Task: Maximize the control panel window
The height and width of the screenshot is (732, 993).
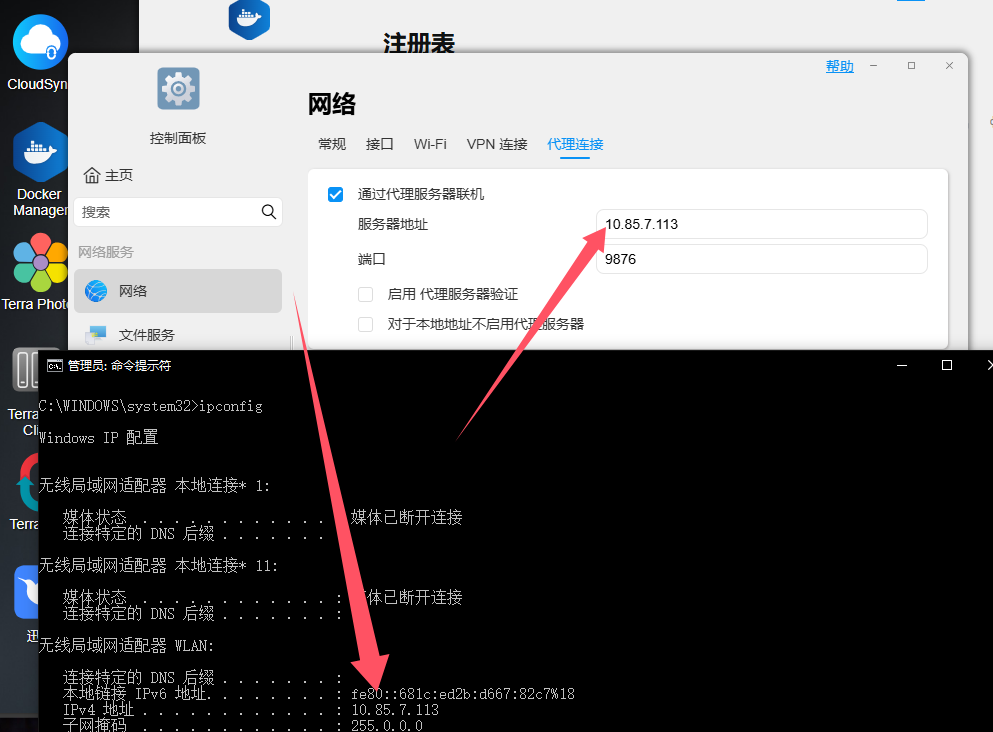Action: [x=911, y=66]
